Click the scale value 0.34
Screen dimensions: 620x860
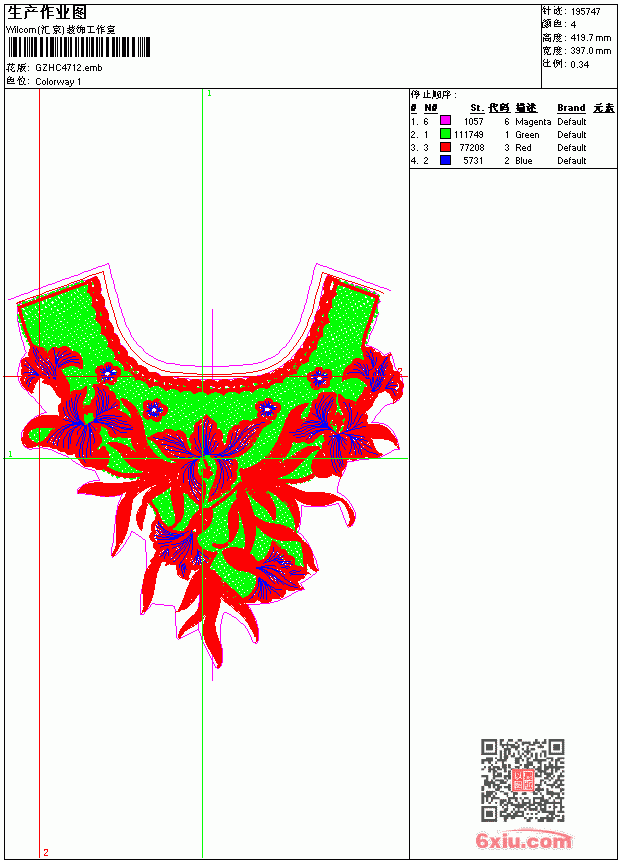coord(579,65)
